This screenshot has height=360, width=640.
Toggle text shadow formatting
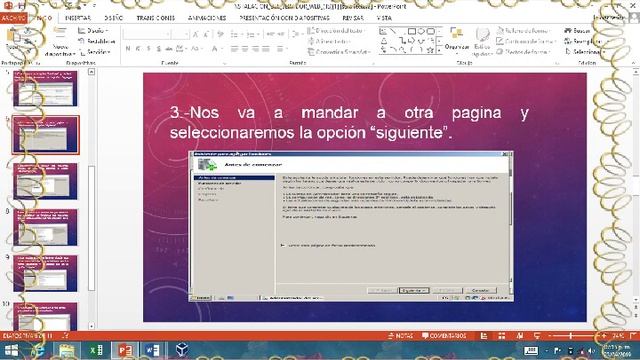(x=159, y=49)
